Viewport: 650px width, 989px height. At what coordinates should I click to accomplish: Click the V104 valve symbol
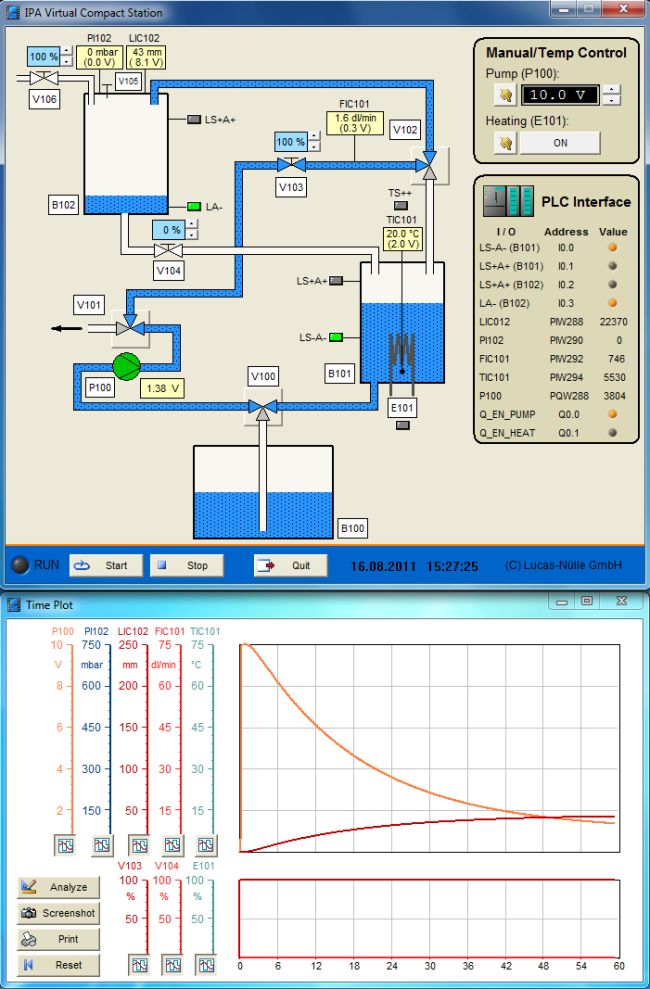click(x=168, y=250)
